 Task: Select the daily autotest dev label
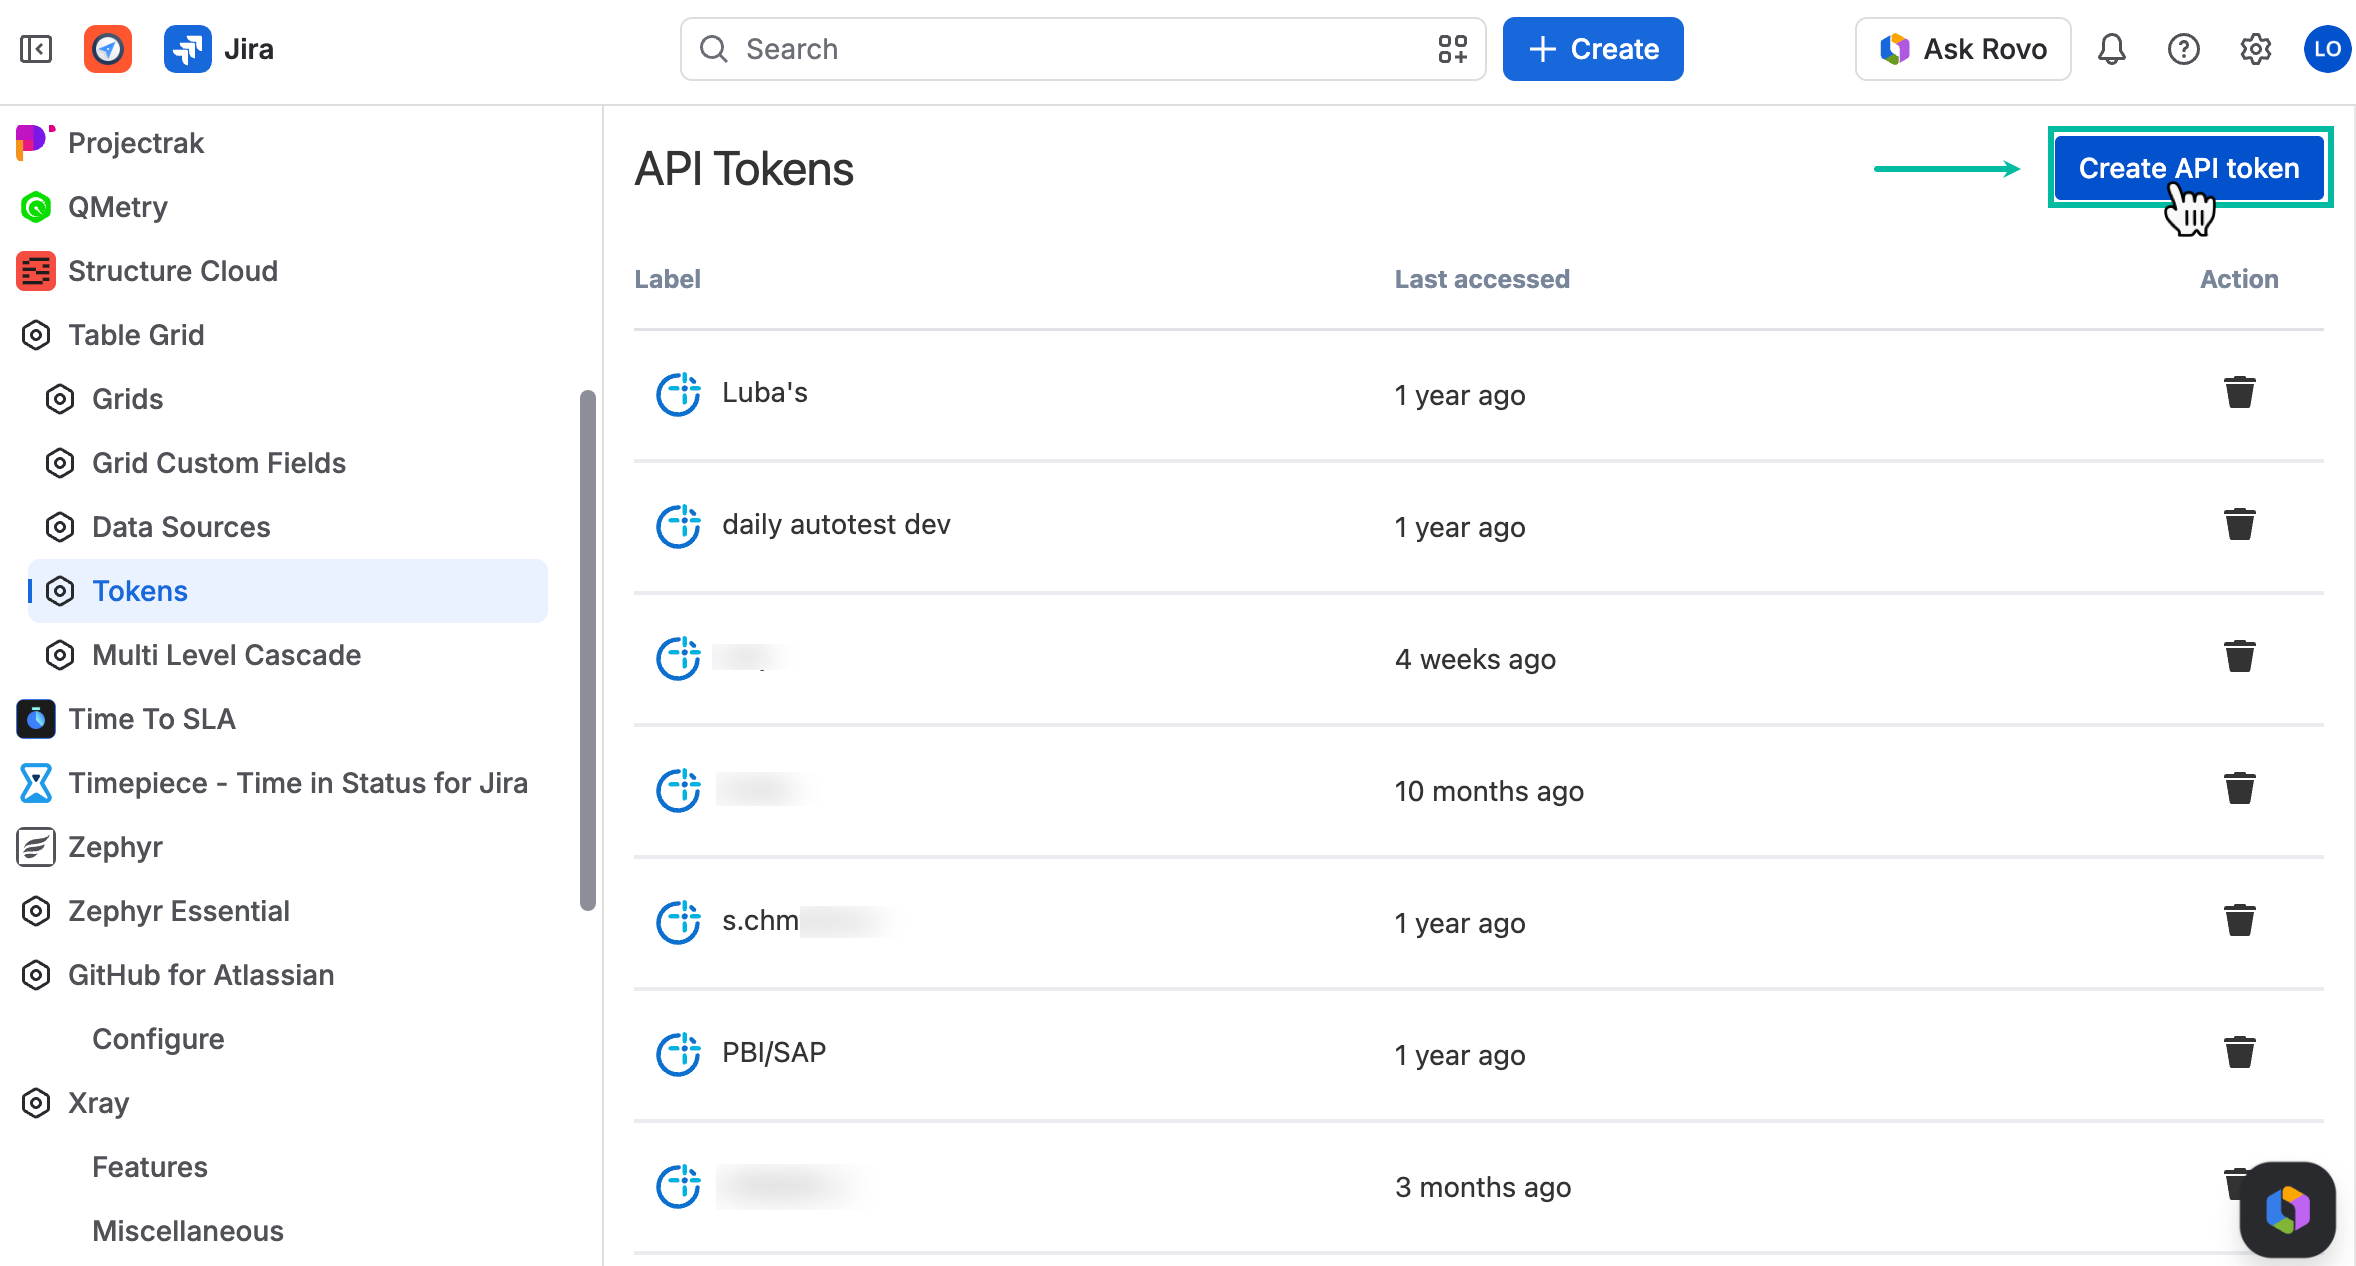pyautogui.click(x=836, y=525)
